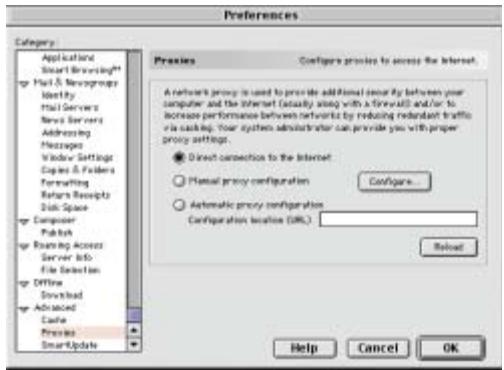Click the category list scroll down arrow

pos(134,344)
